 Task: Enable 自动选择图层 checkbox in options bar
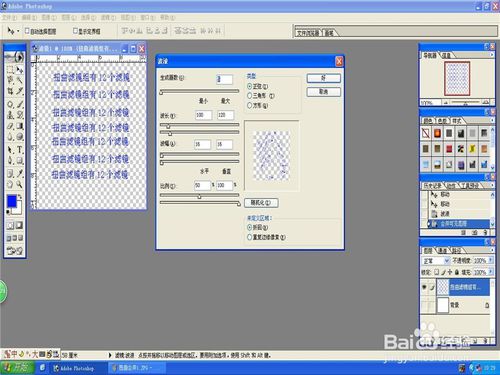point(27,31)
